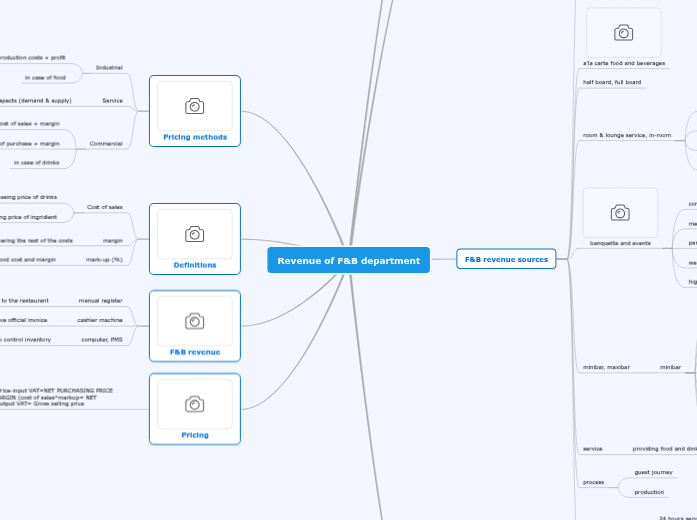The height and width of the screenshot is (520, 697).
Task: Select the F&B revenue sources node
Action: tap(506, 259)
